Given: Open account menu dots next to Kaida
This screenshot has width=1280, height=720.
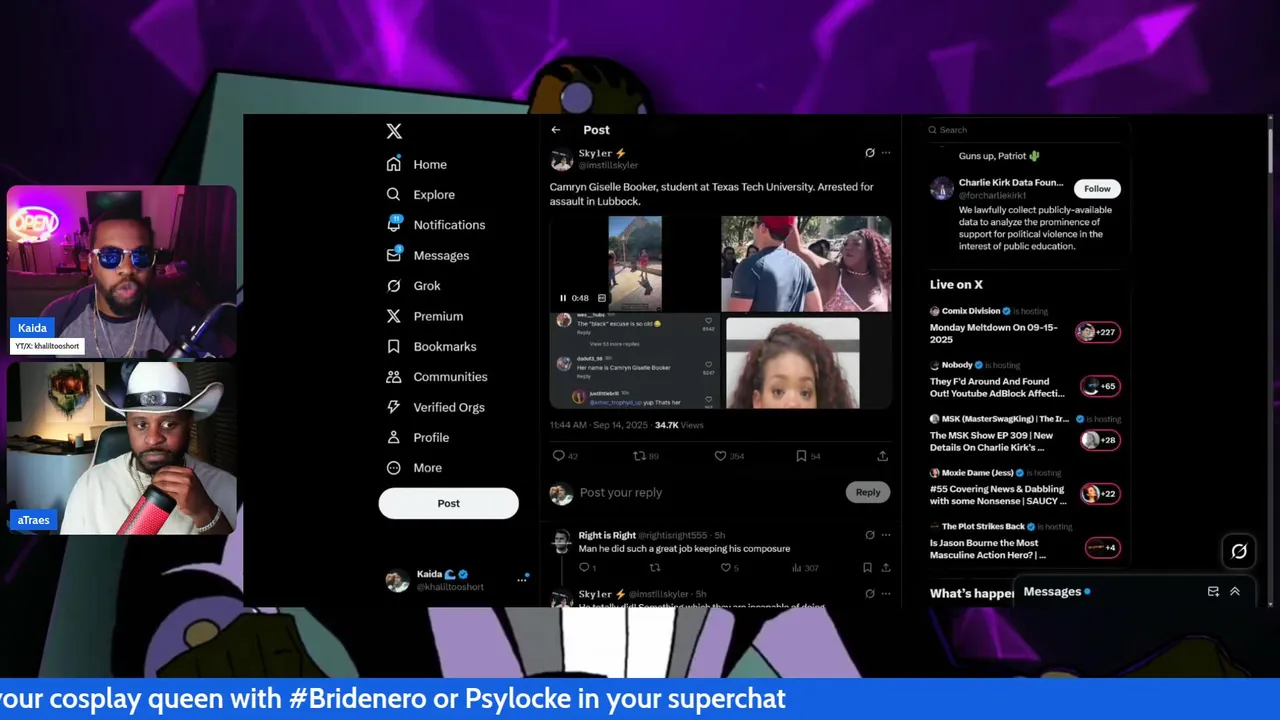Looking at the screenshot, I should pyautogui.click(x=522, y=578).
